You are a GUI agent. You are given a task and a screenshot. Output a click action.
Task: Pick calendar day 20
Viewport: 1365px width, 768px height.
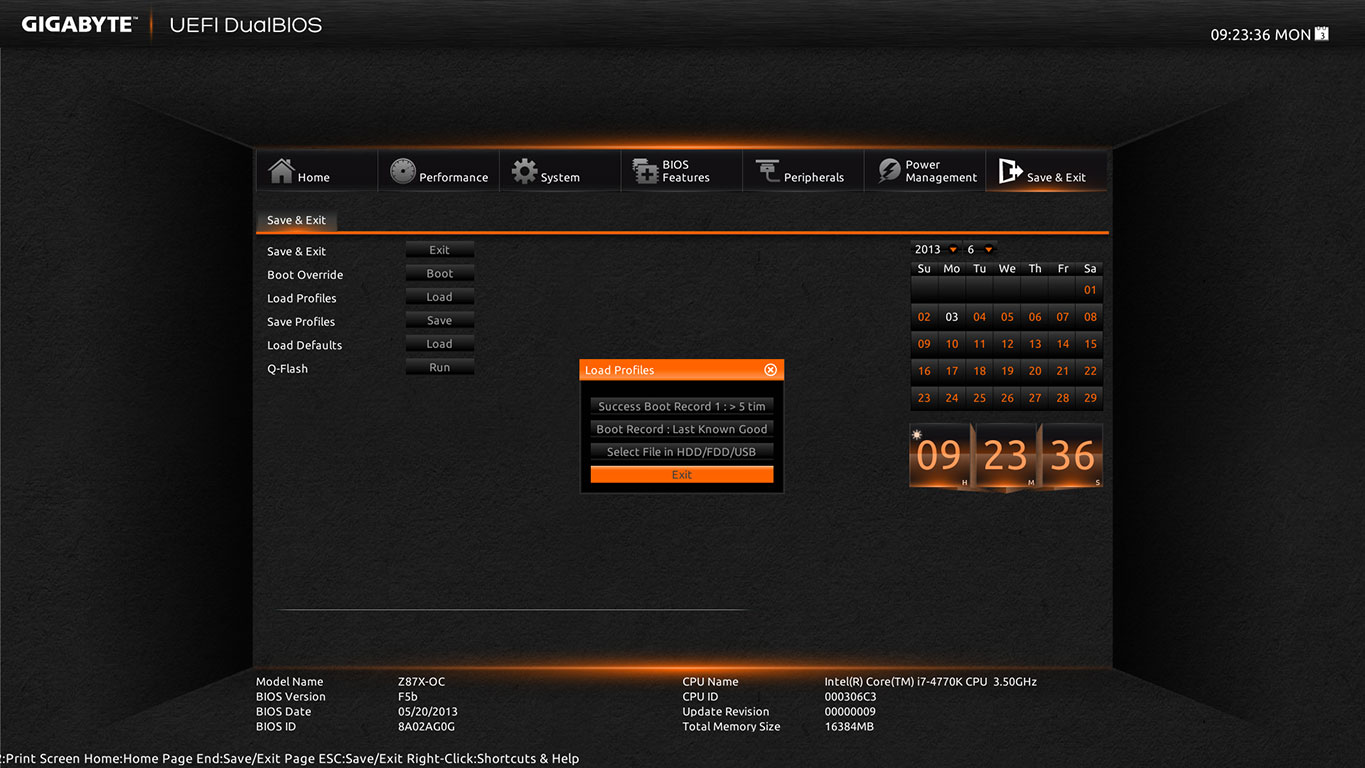coord(1035,371)
